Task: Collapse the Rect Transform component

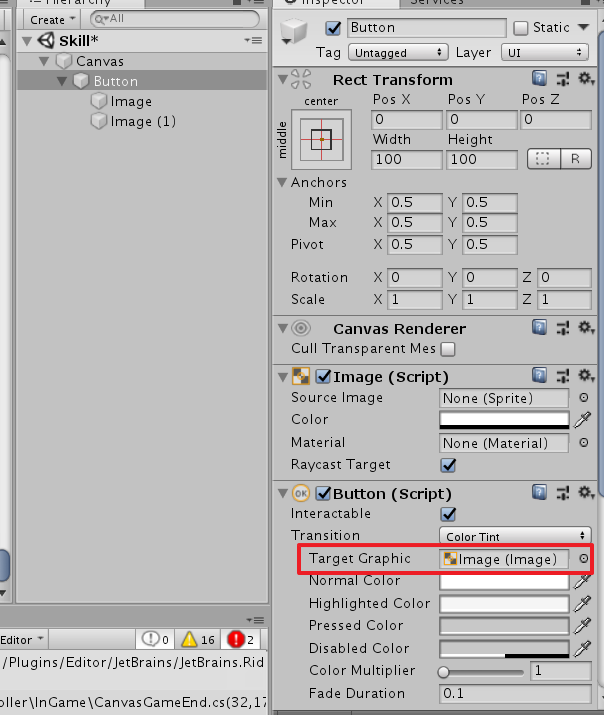Action: click(283, 79)
